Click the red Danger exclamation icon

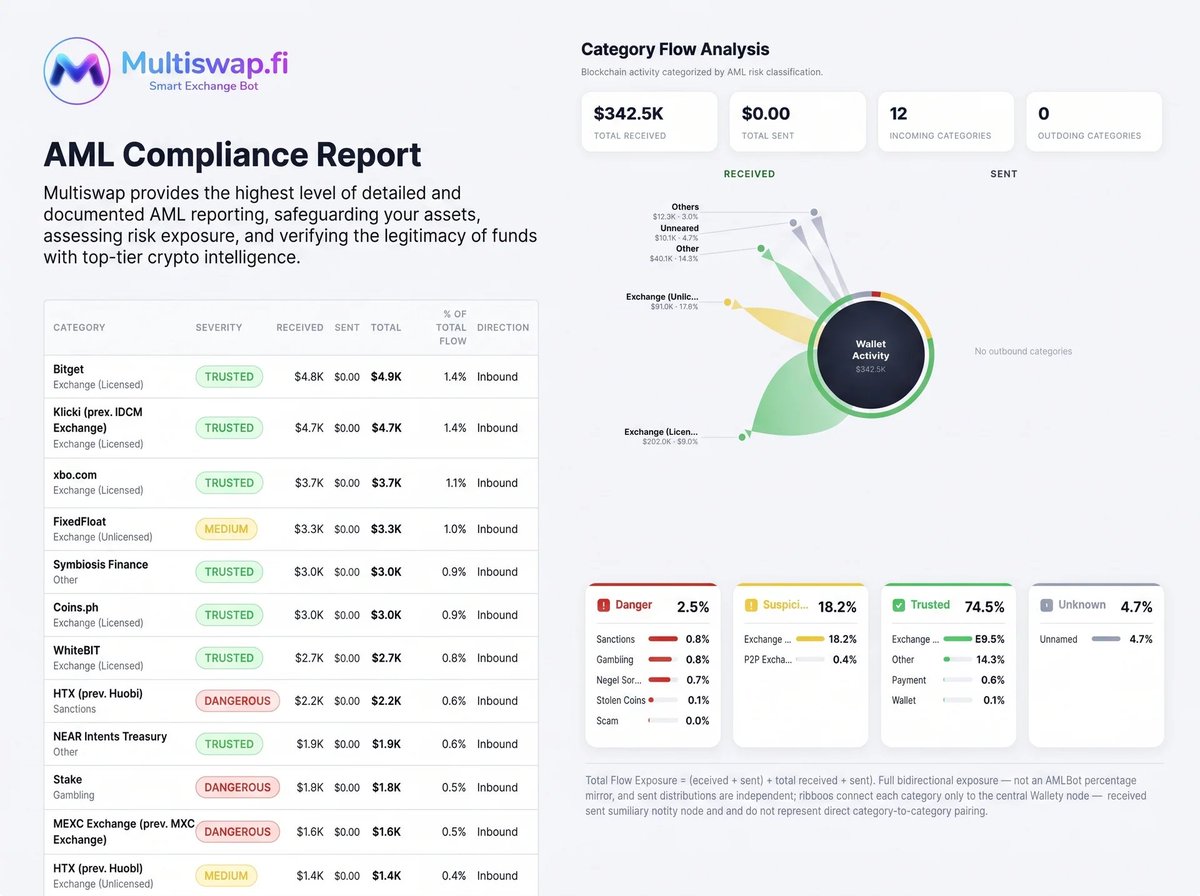(x=603, y=605)
